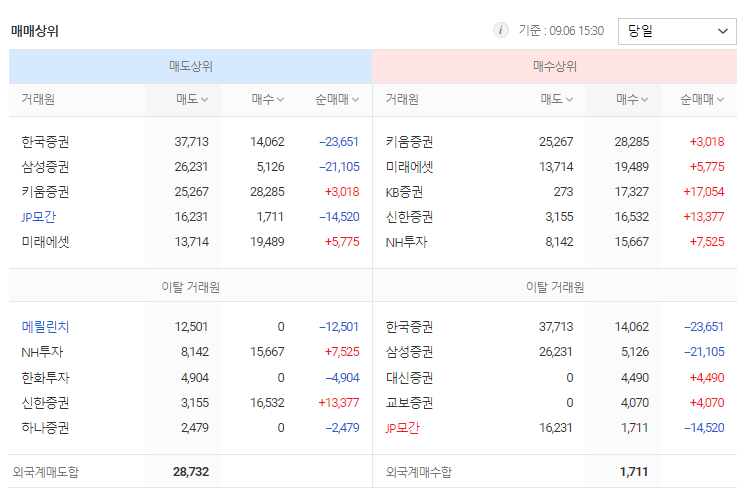Click net value +17,054 for KB증권
Viewport: 749px width, 495px height.
[704, 192]
